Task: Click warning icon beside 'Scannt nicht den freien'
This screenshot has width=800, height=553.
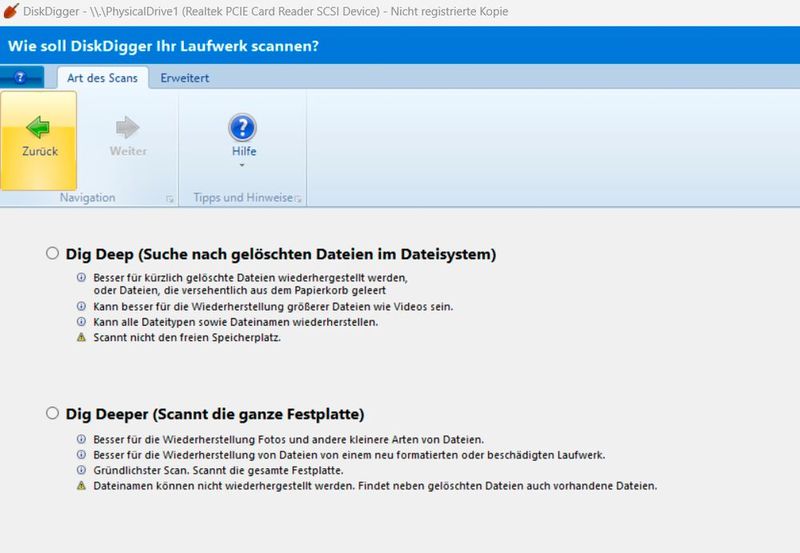Action: point(81,337)
